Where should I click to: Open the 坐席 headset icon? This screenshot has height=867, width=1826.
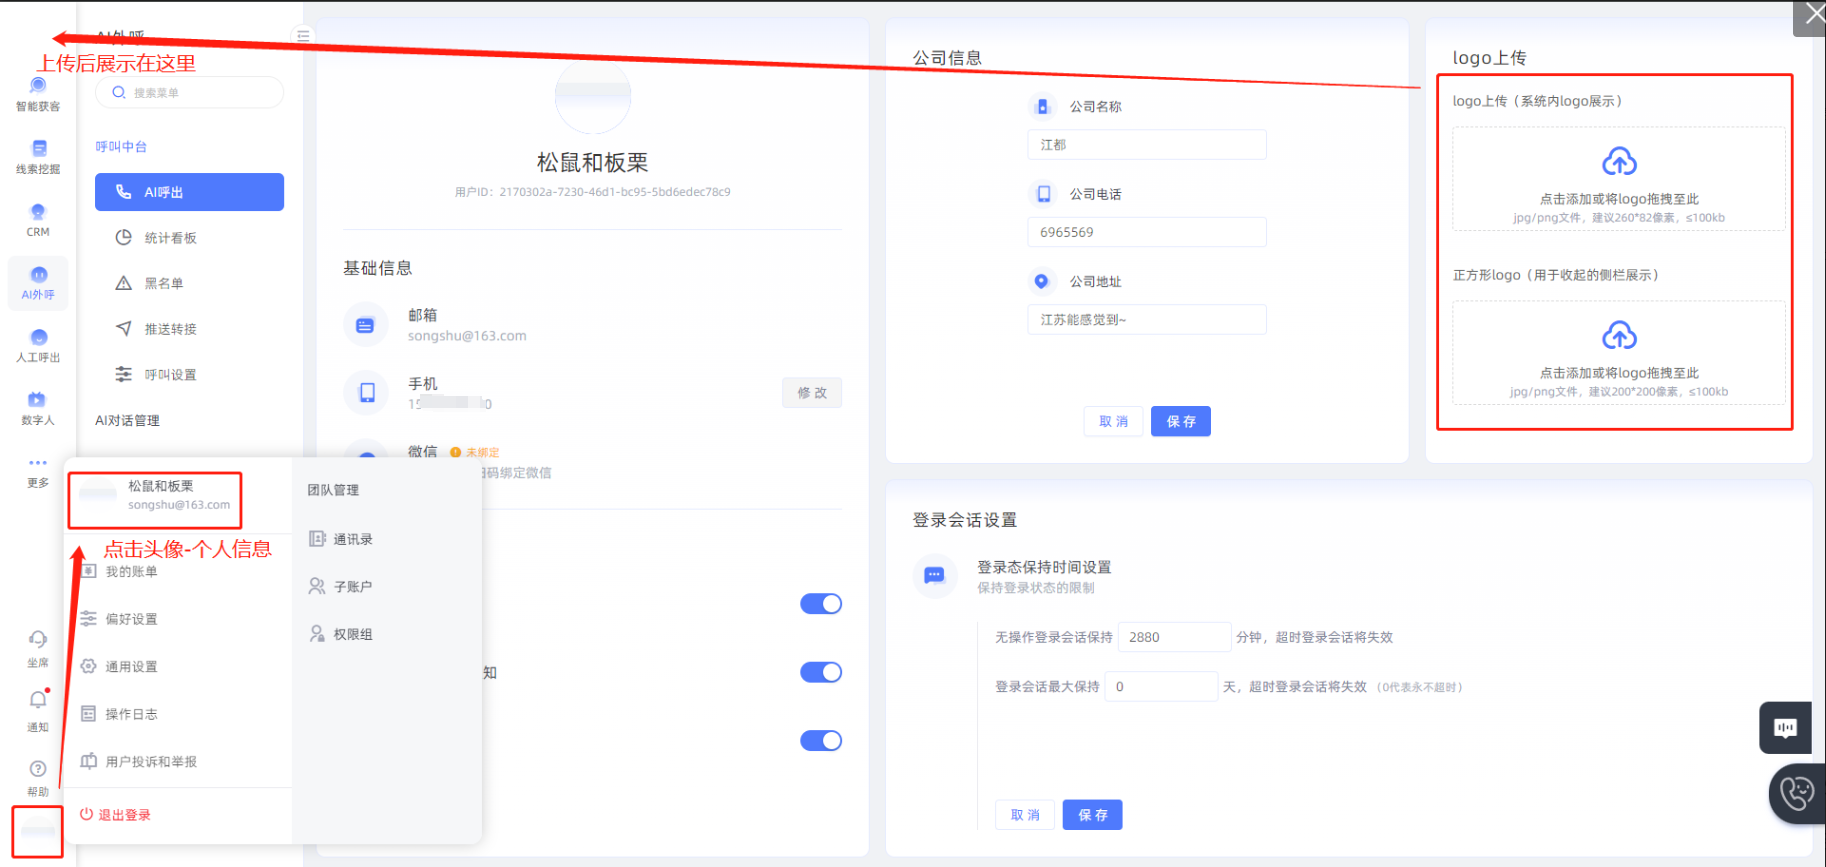click(38, 642)
